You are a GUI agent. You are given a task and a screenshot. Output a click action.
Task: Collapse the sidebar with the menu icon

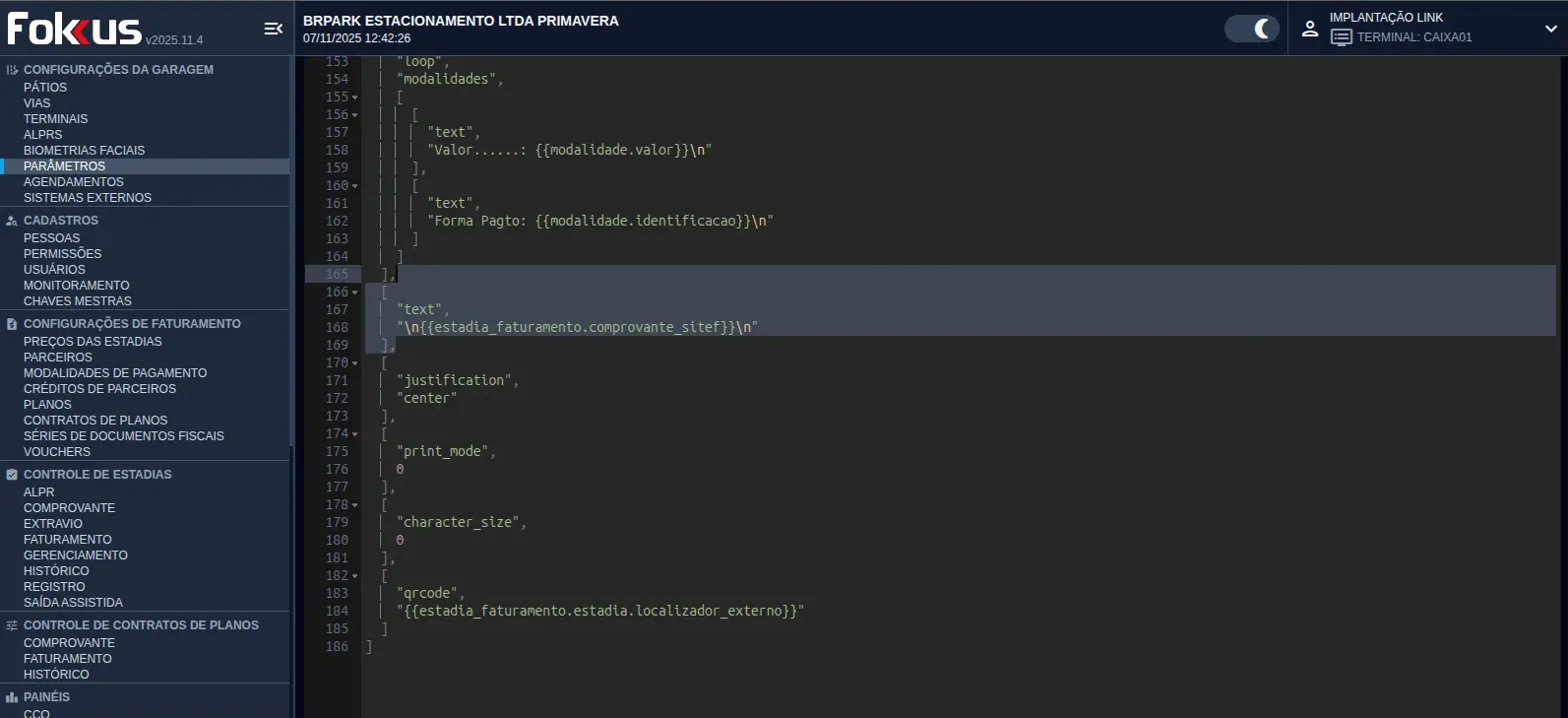(272, 29)
